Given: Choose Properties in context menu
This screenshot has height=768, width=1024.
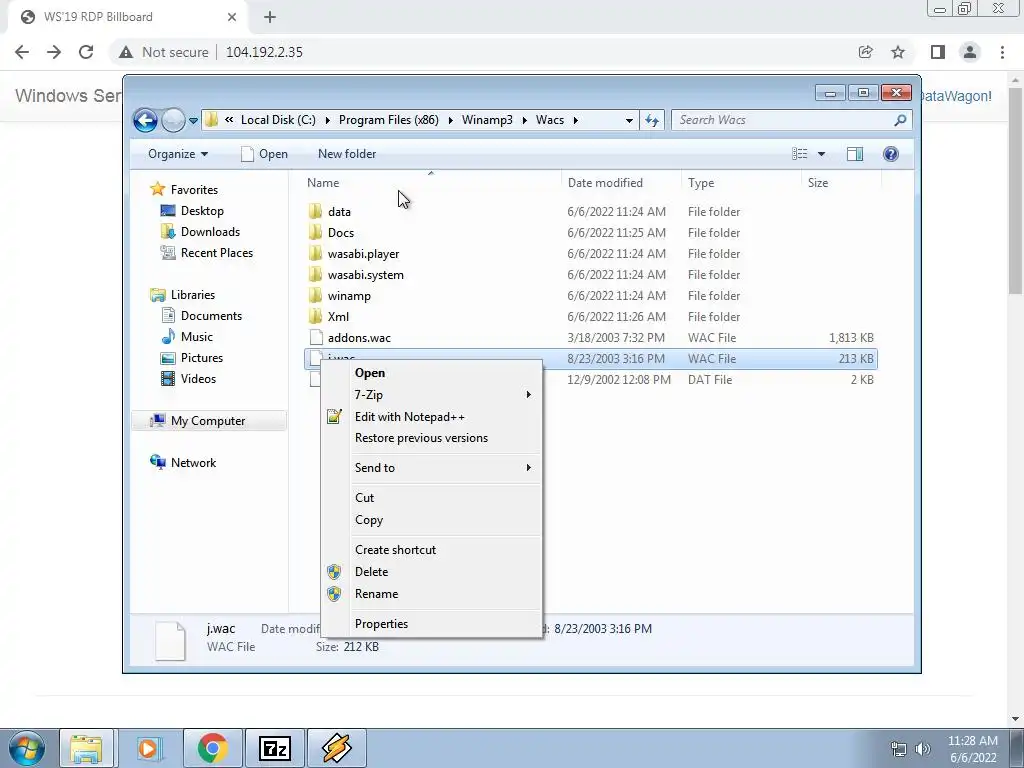Looking at the screenshot, I should tap(432, 624).
